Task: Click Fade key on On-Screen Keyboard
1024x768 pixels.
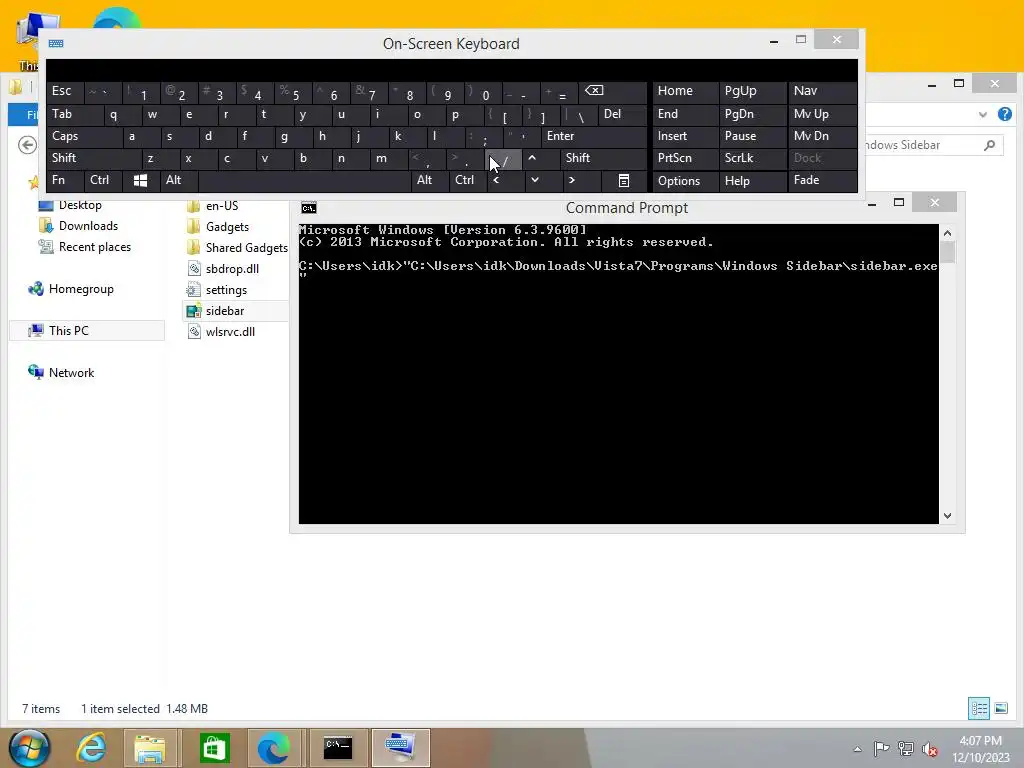Action: [x=822, y=180]
